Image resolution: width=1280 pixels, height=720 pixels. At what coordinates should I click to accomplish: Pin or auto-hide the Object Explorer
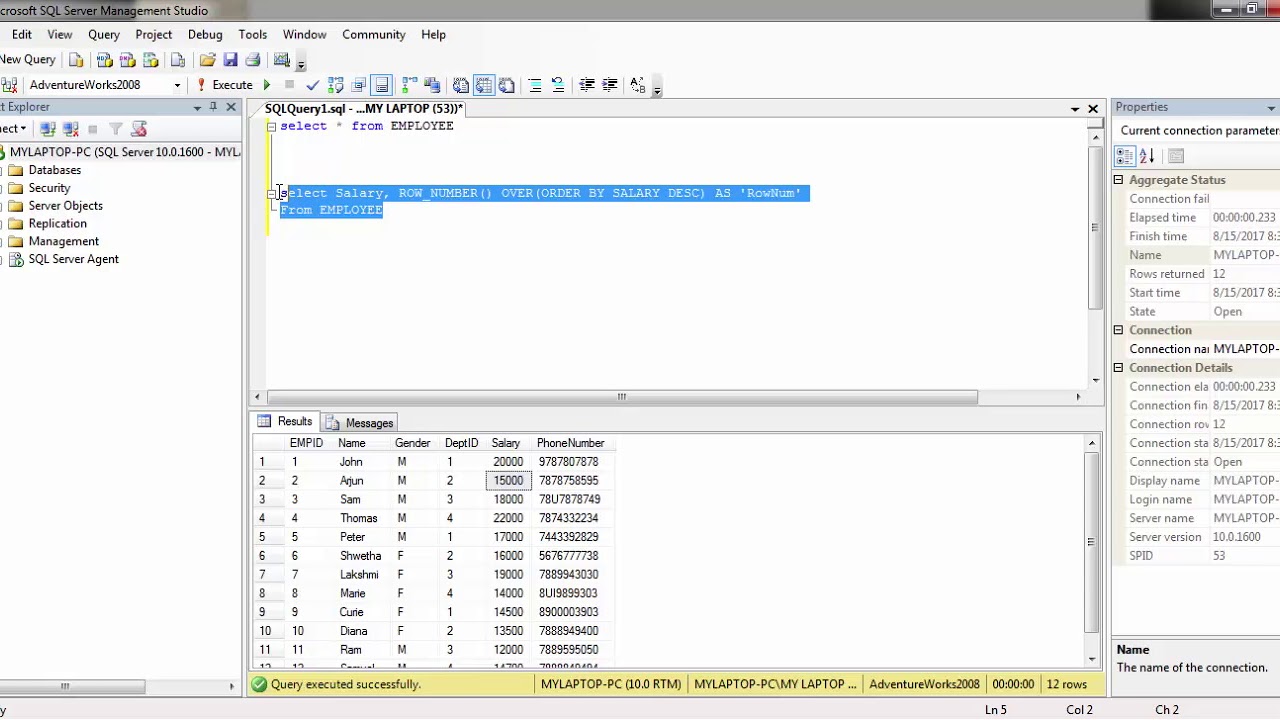213,107
